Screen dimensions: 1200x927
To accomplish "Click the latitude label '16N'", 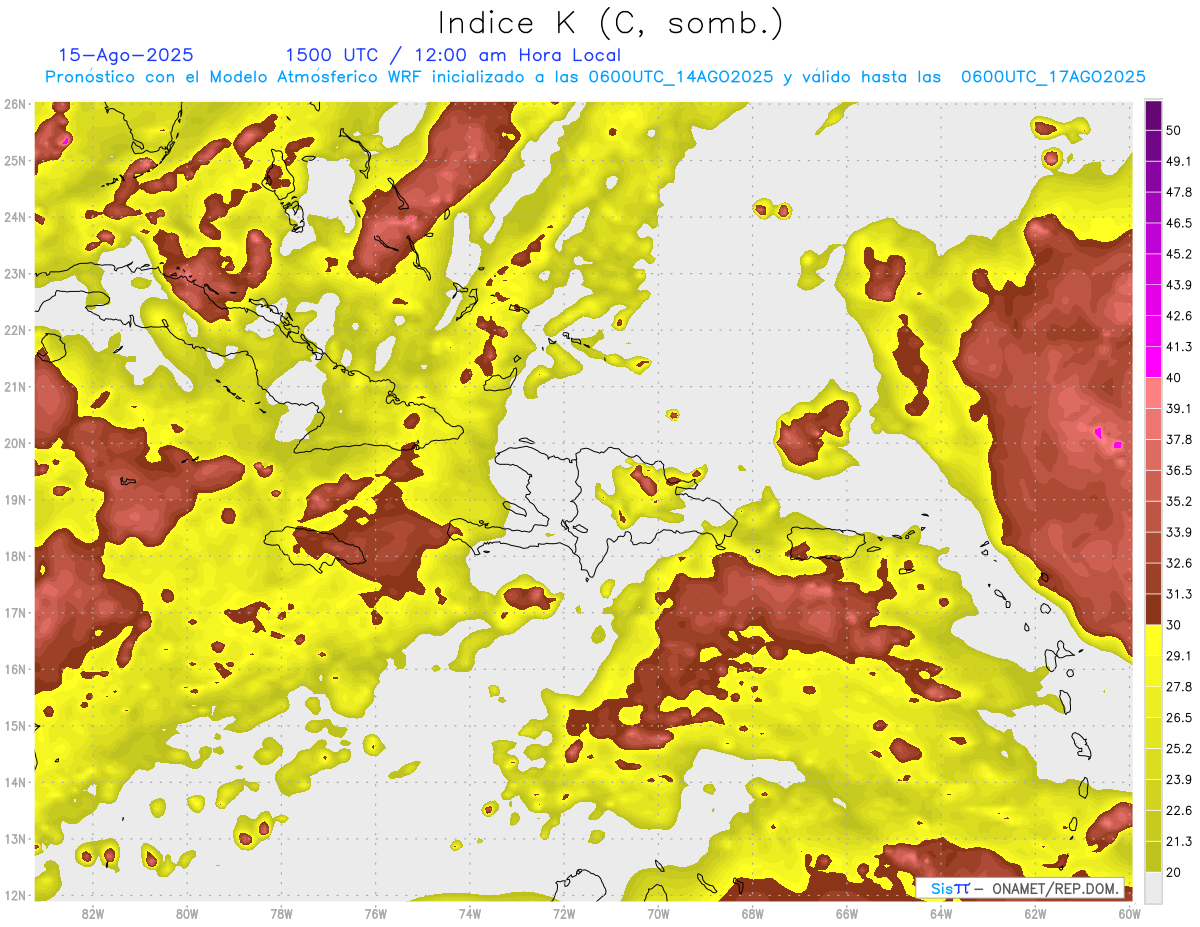I will point(15,669).
